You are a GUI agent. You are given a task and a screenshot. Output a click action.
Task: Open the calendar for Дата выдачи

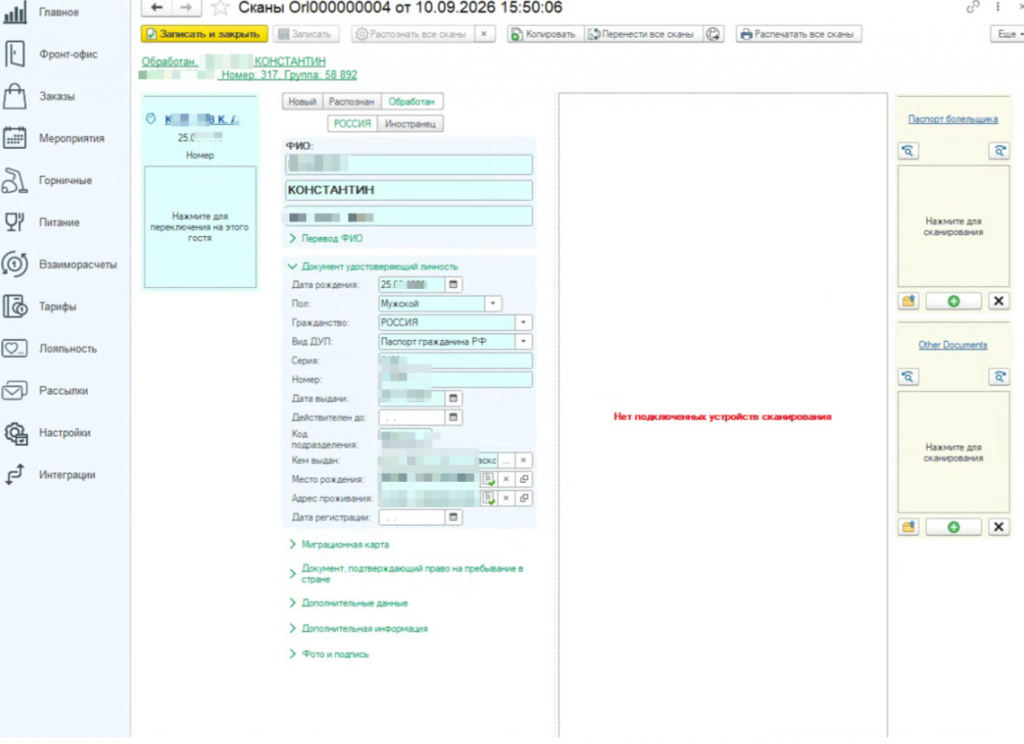point(453,398)
